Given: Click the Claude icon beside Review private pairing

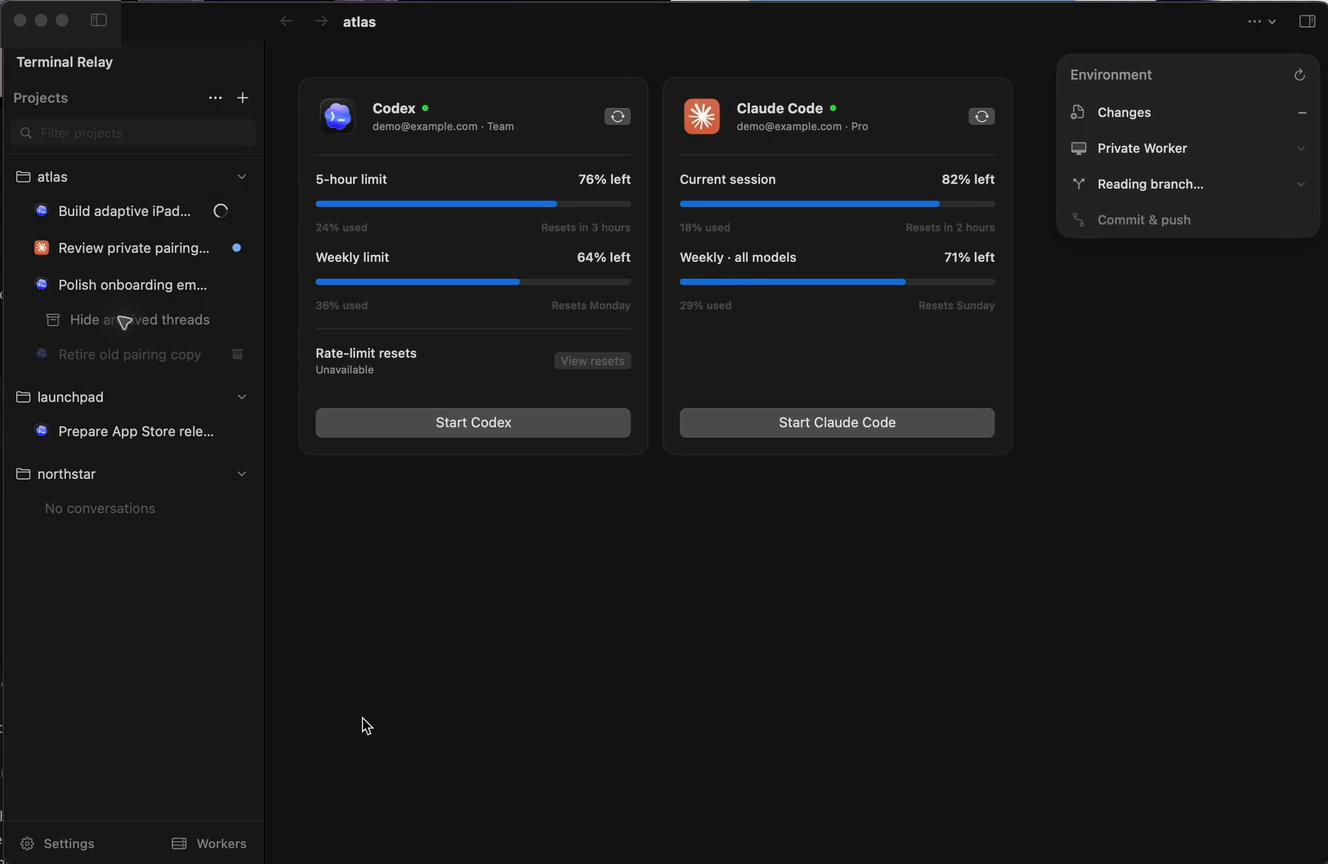Looking at the screenshot, I should click(41, 248).
